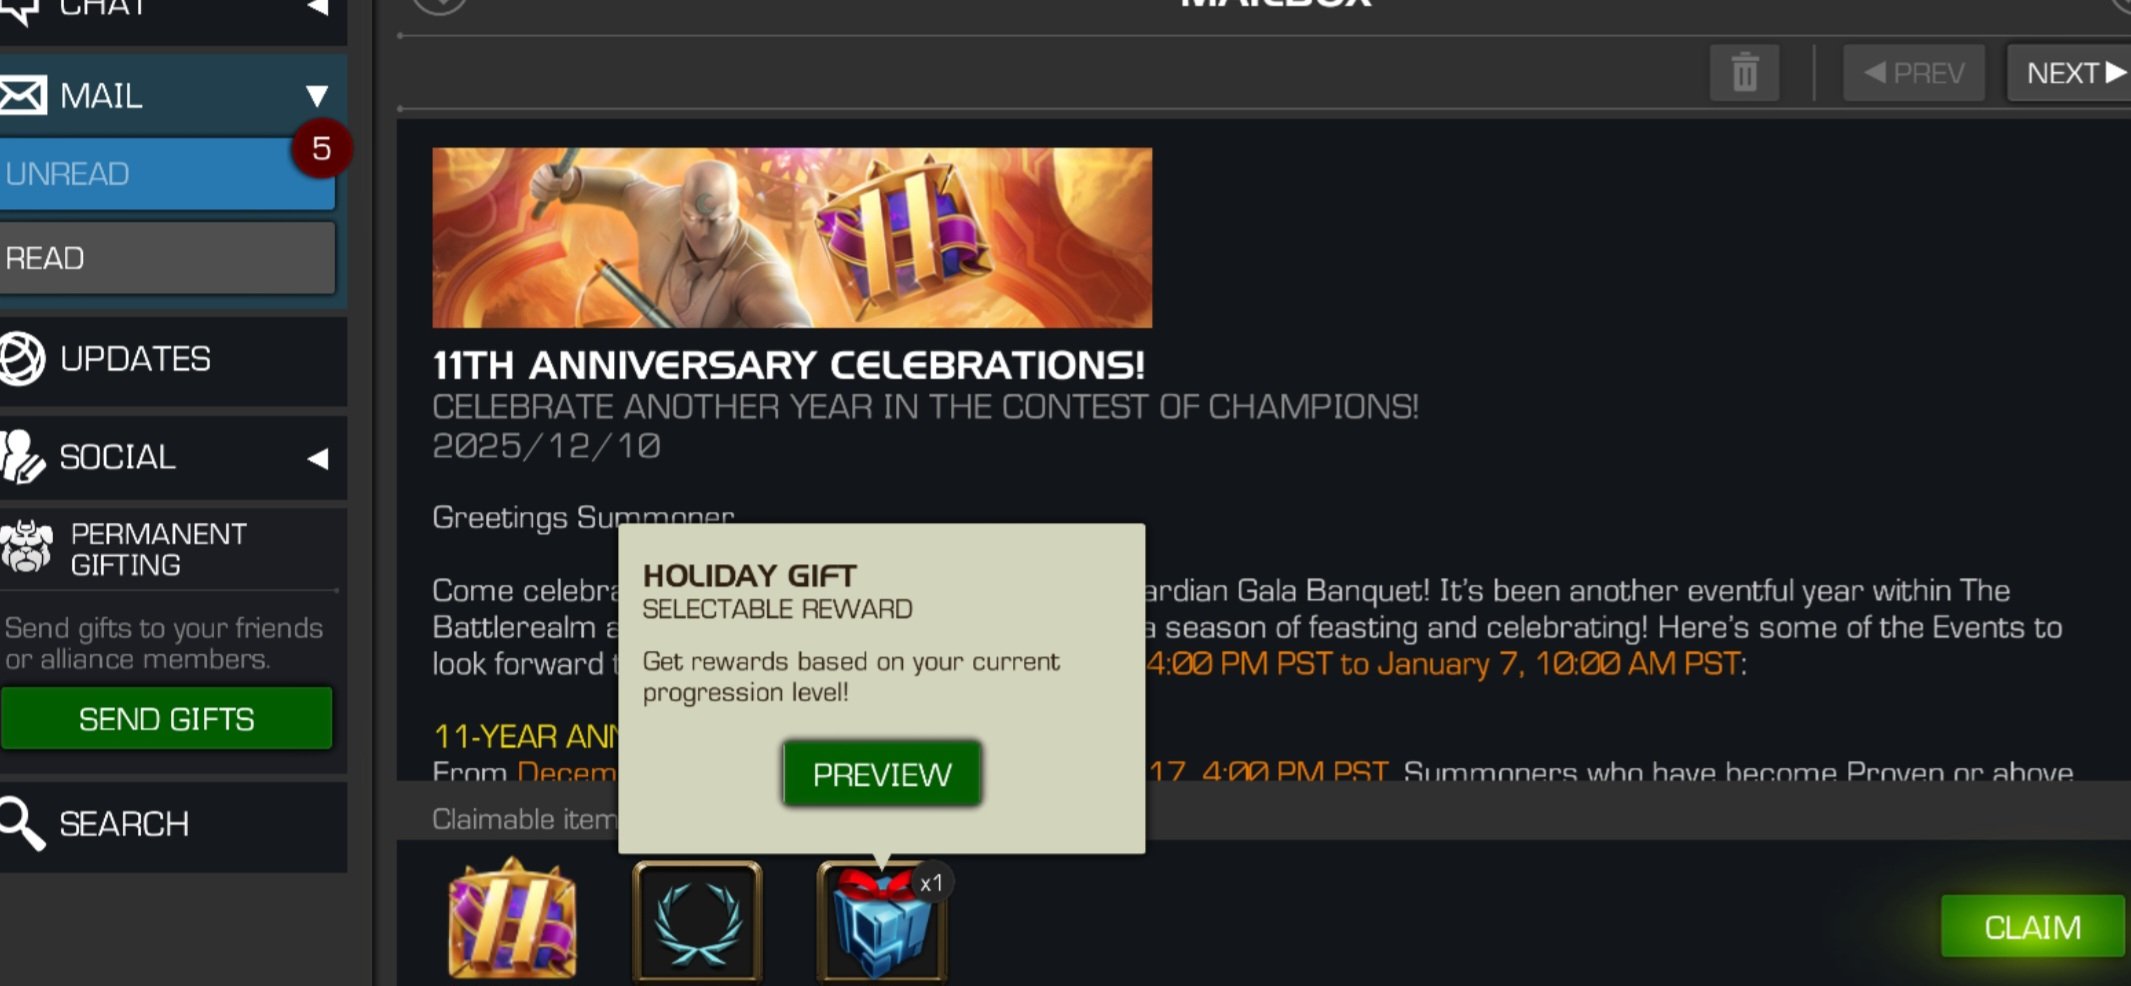Collapse the Mail section arrow
This screenshot has height=986, width=2131.
(x=317, y=96)
